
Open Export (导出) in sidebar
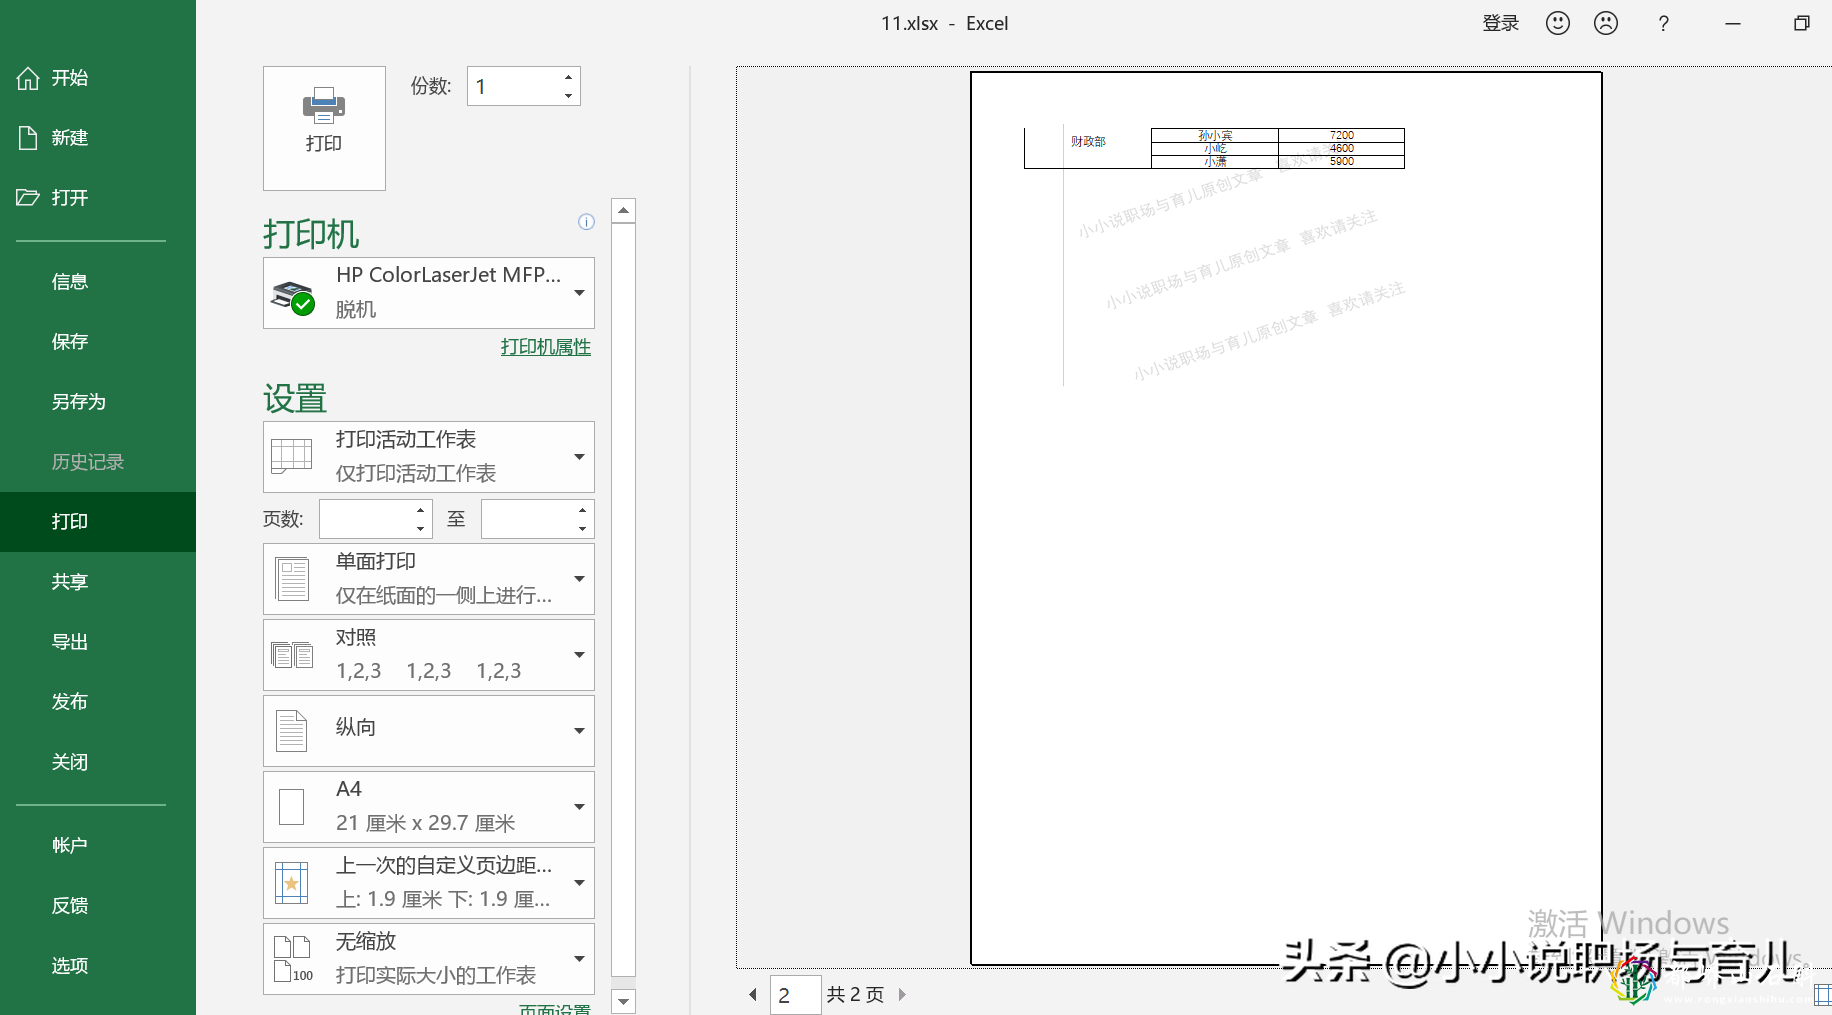[x=98, y=642]
